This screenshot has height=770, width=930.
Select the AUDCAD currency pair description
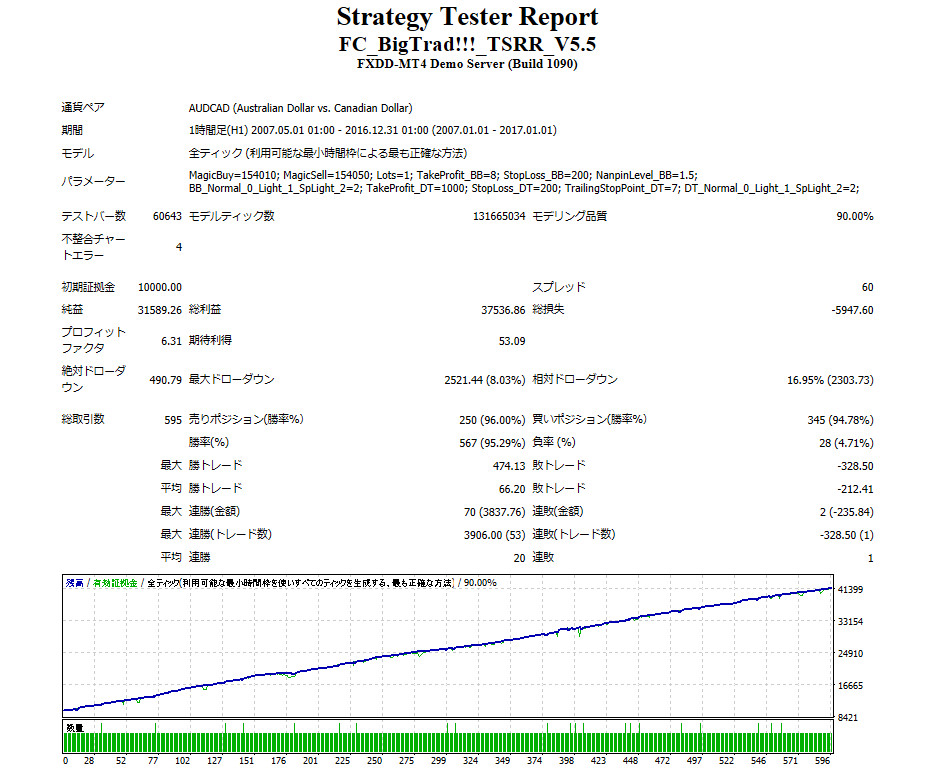click(x=301, y=108)
